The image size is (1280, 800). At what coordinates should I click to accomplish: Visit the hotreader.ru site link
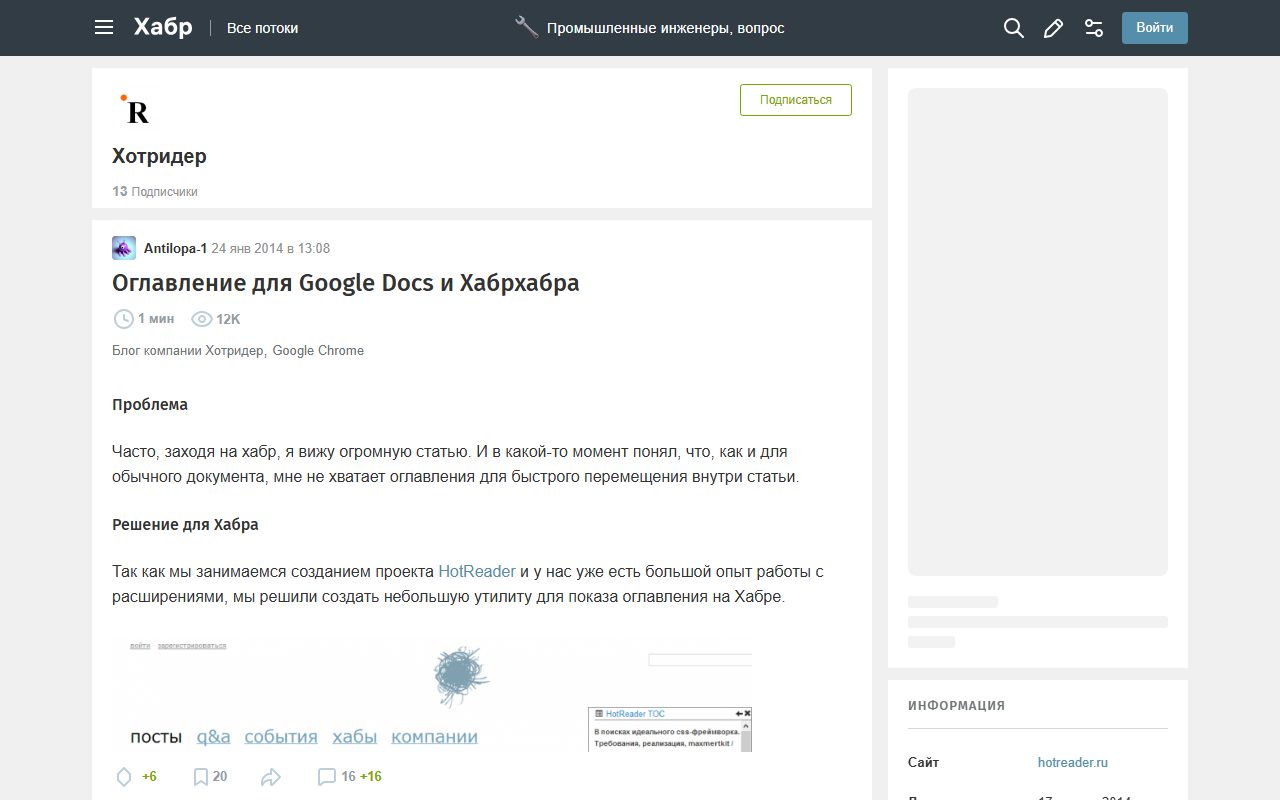[x=1073, y=762]
